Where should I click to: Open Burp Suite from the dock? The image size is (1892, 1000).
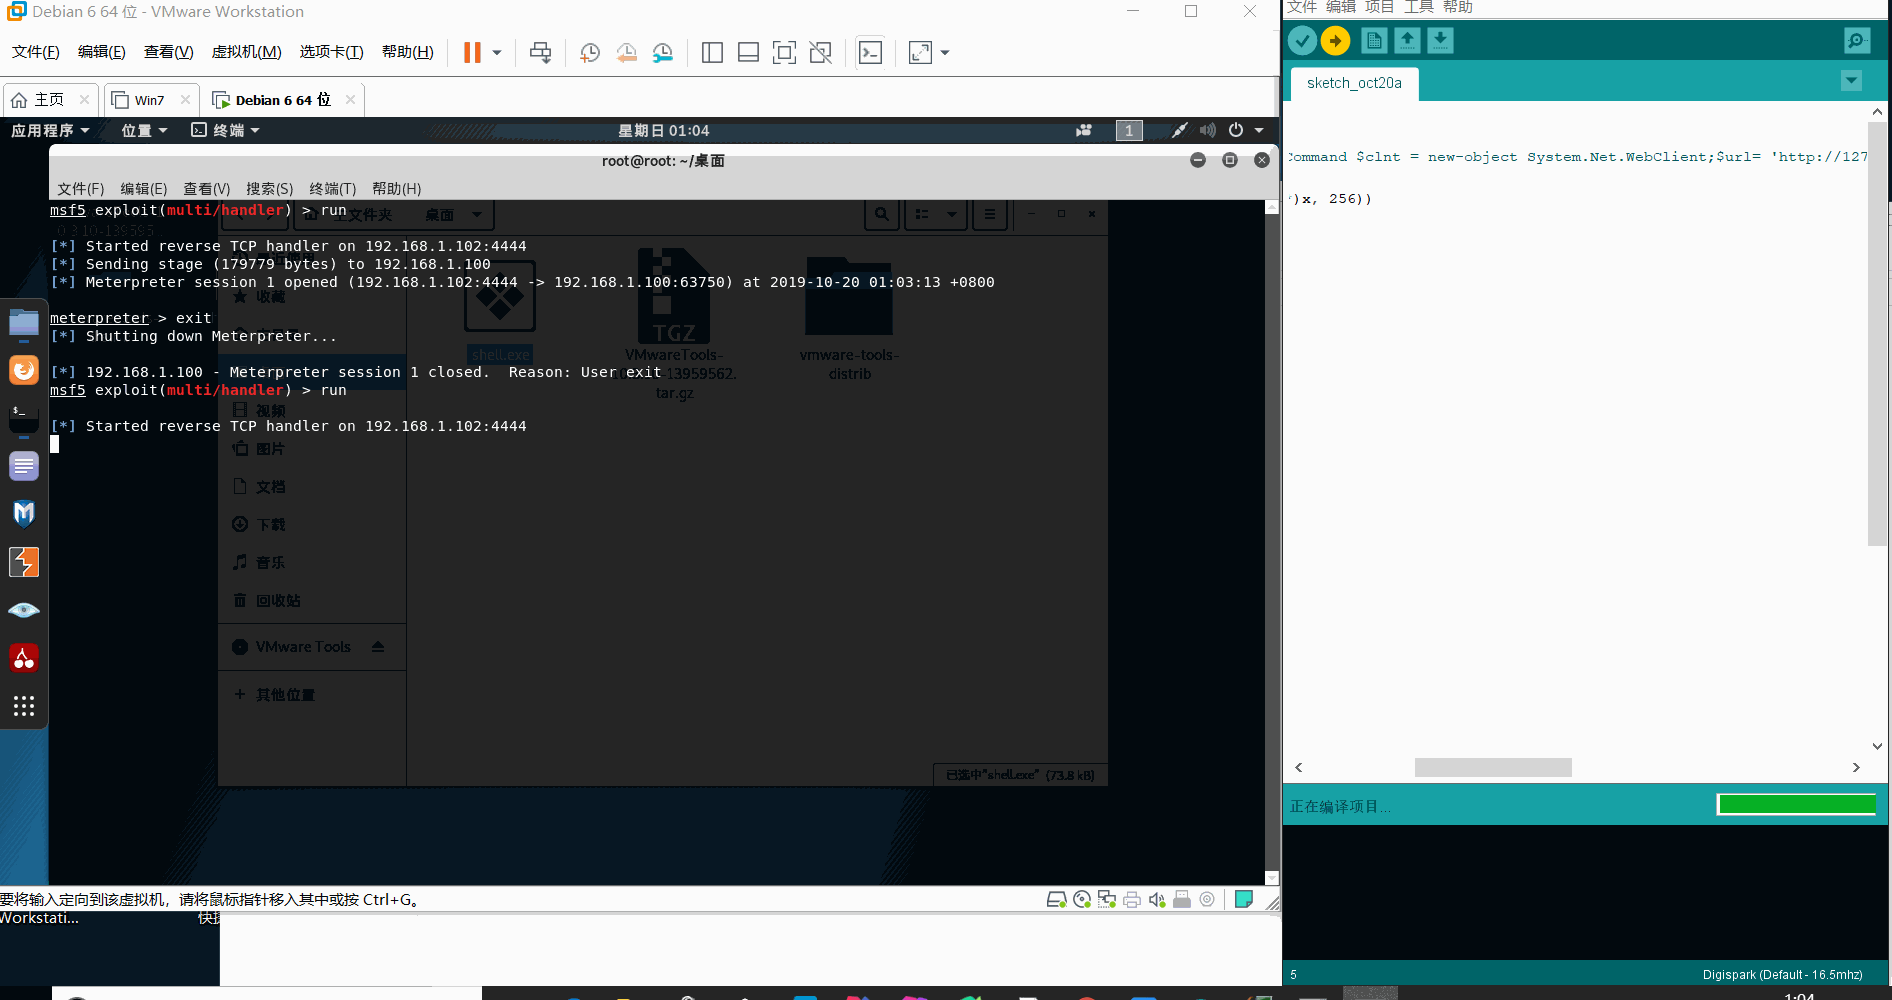pos(24,562)
